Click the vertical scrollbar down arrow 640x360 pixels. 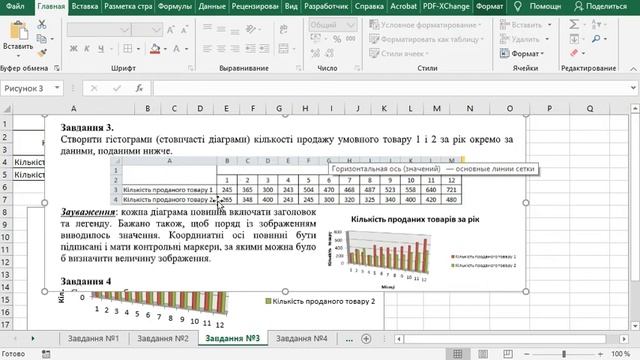(x=635, y=325)
